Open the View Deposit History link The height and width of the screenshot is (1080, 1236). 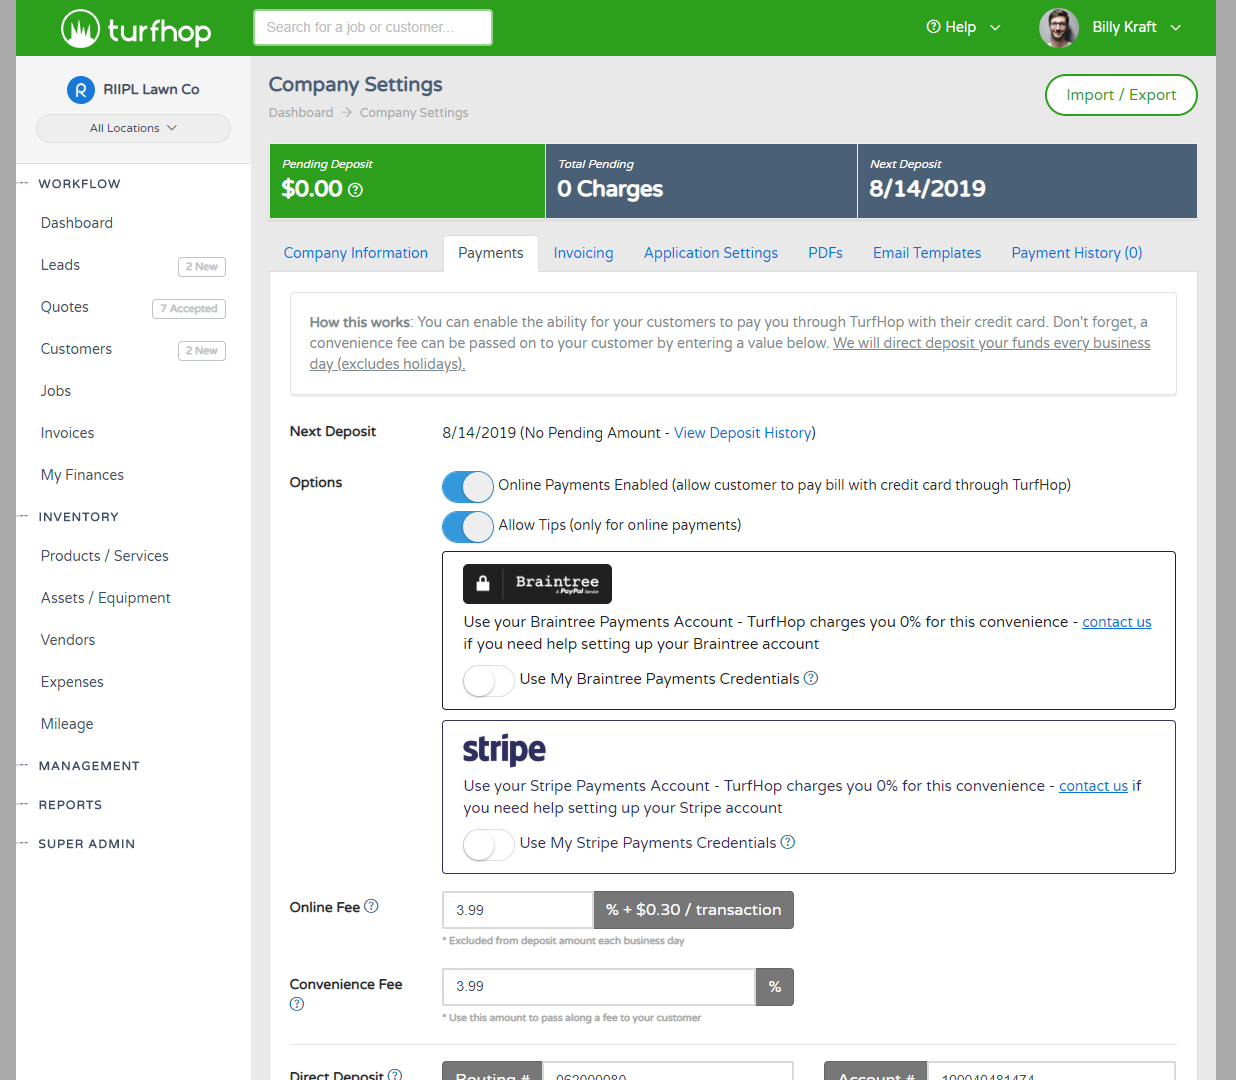[743, 432]
